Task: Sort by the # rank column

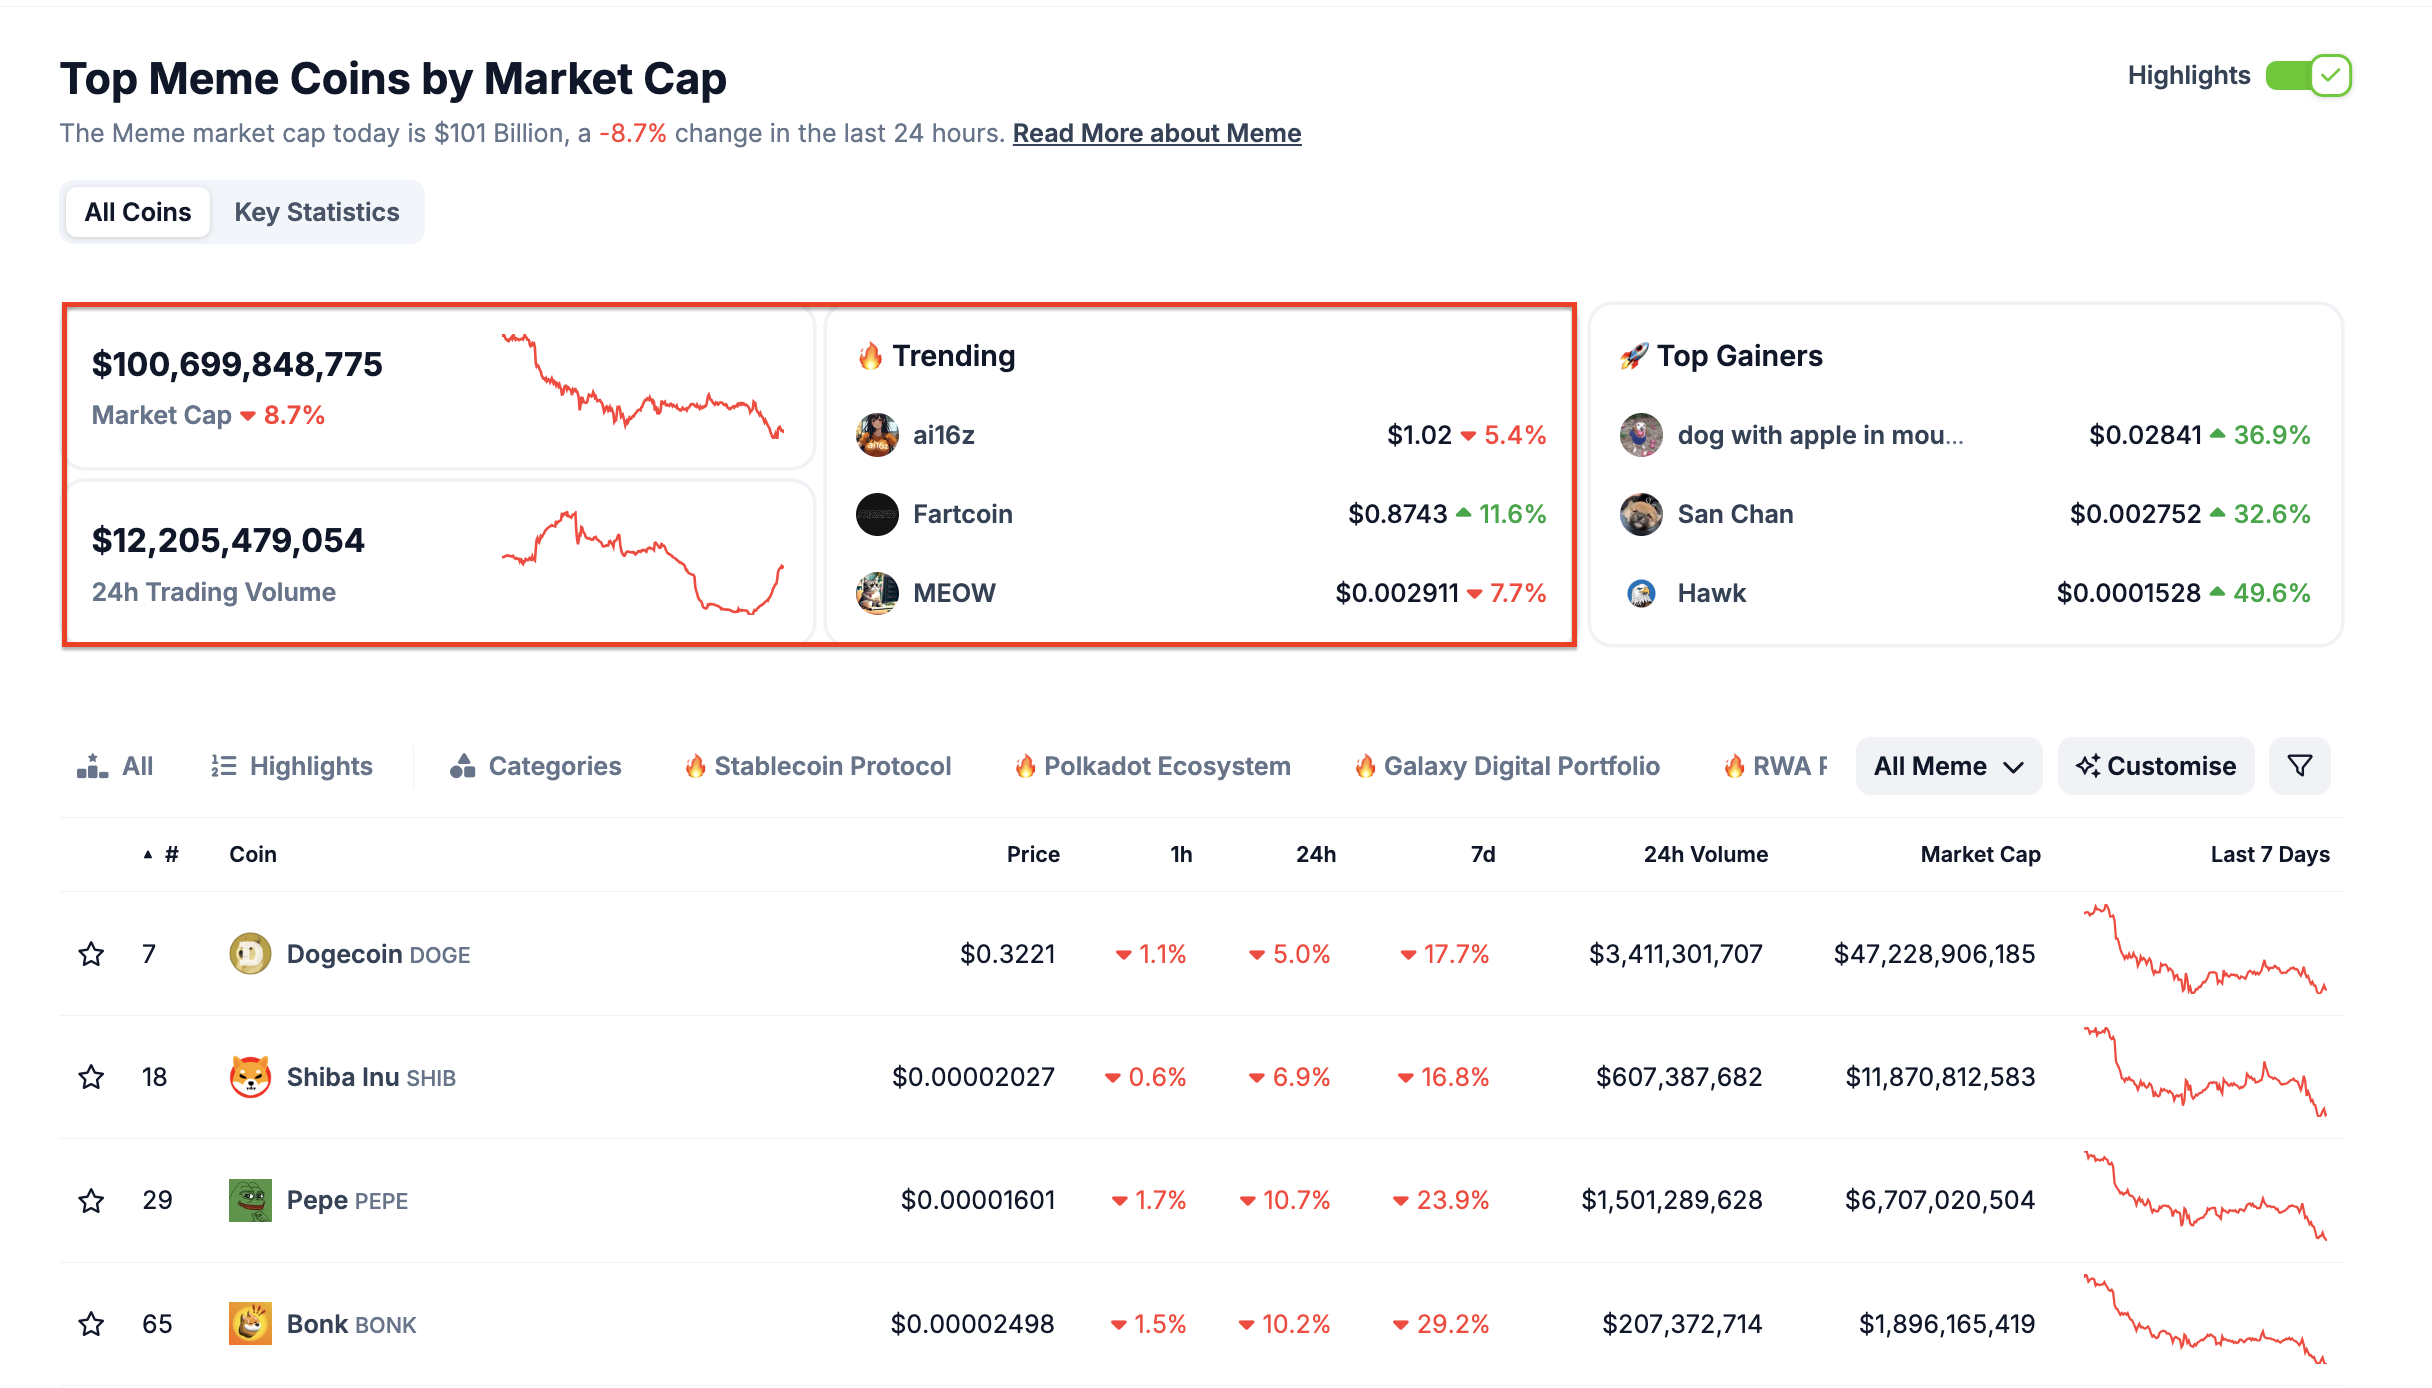Action: click(170, 855)
